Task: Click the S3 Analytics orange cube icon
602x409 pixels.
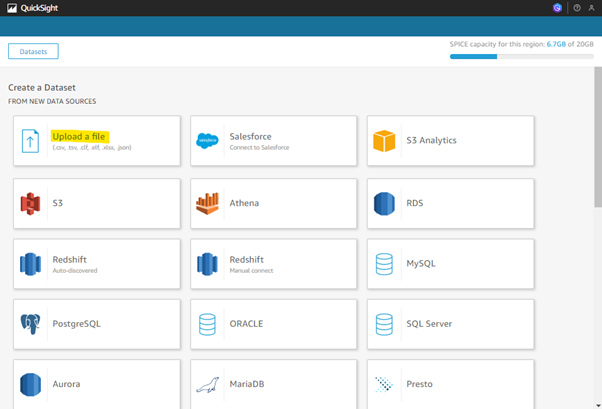Action: (384, 141)
